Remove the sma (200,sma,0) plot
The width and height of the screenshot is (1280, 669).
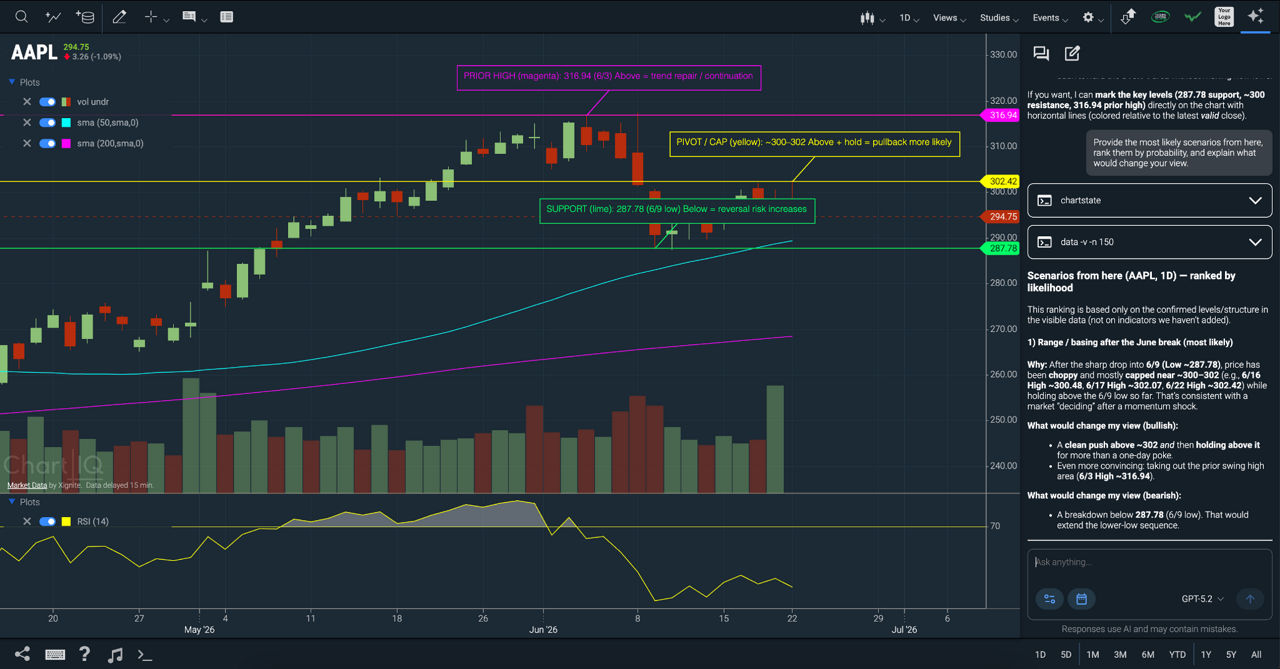pyautogui.click(x=27, y=143)
